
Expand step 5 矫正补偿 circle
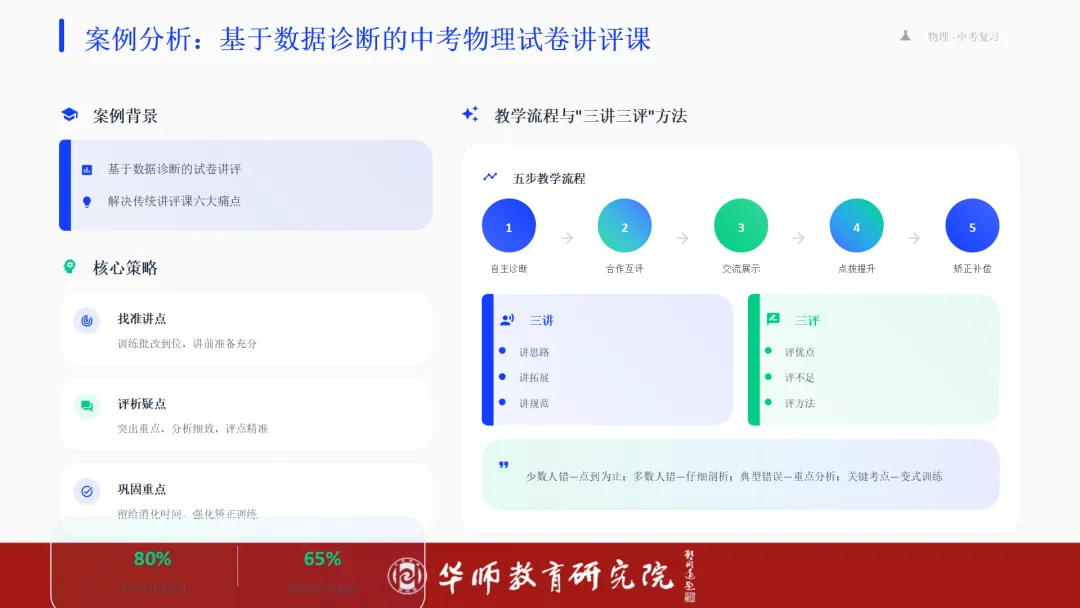[x=972, y=225]
